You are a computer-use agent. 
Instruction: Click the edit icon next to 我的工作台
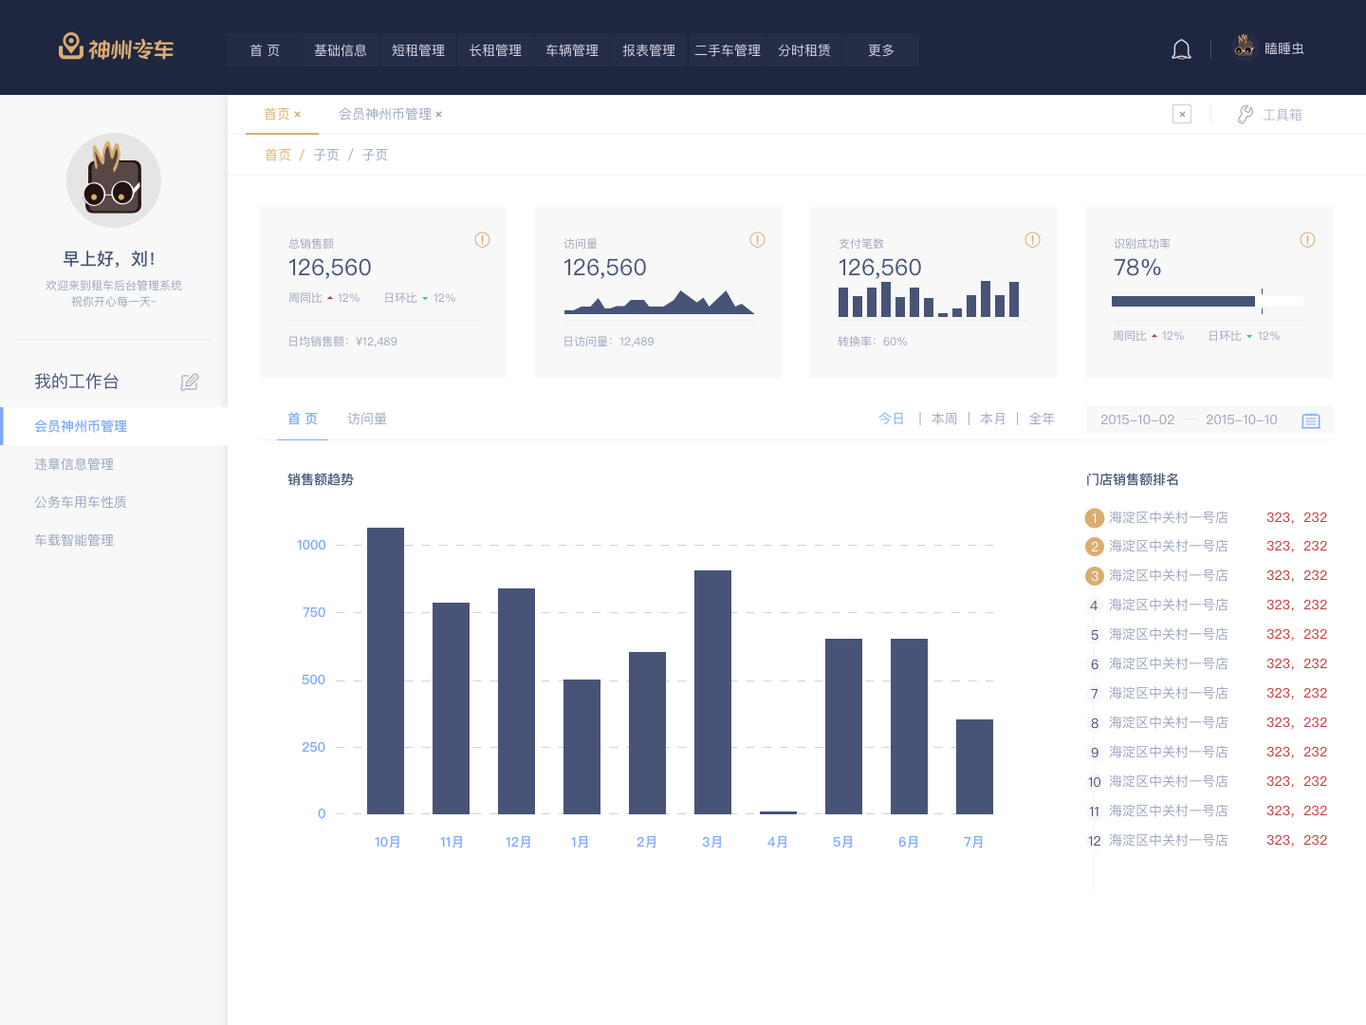coord(190,382)
